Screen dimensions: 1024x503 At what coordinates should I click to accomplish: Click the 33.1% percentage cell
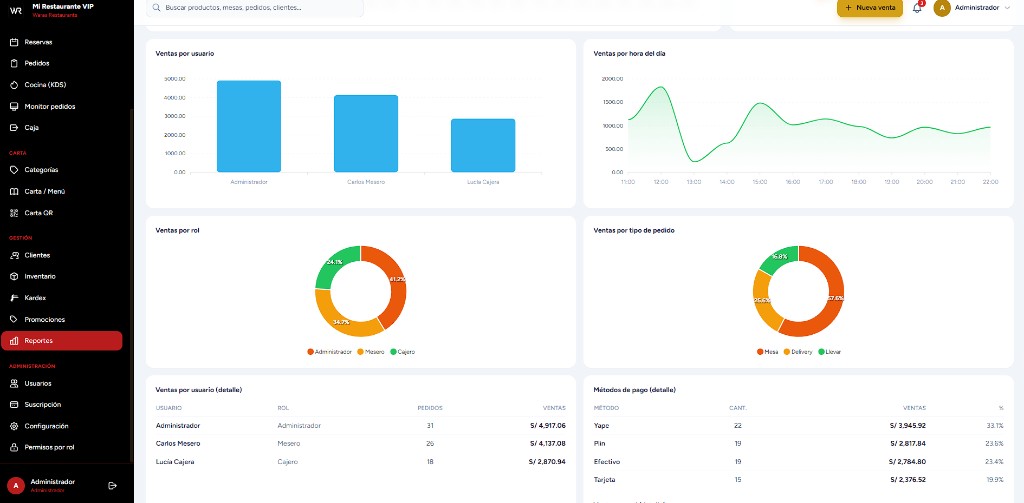pos(995,425)
